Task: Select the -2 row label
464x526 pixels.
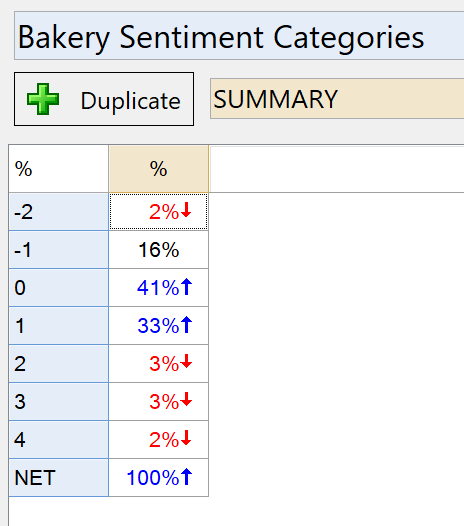Action: 58,212
